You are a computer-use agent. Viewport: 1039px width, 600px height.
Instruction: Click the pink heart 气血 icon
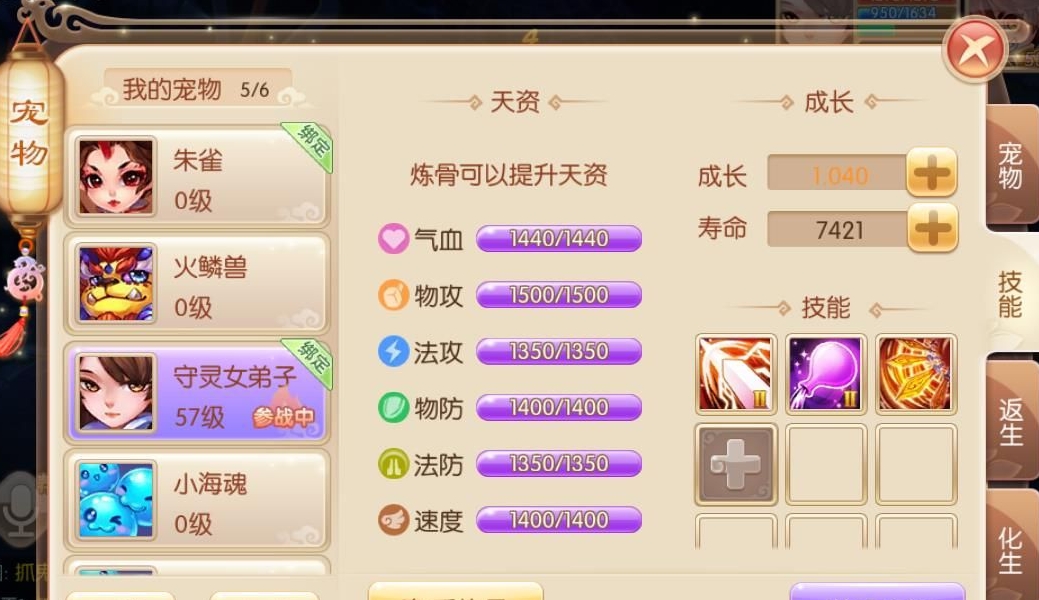click(x=393, y=238)
